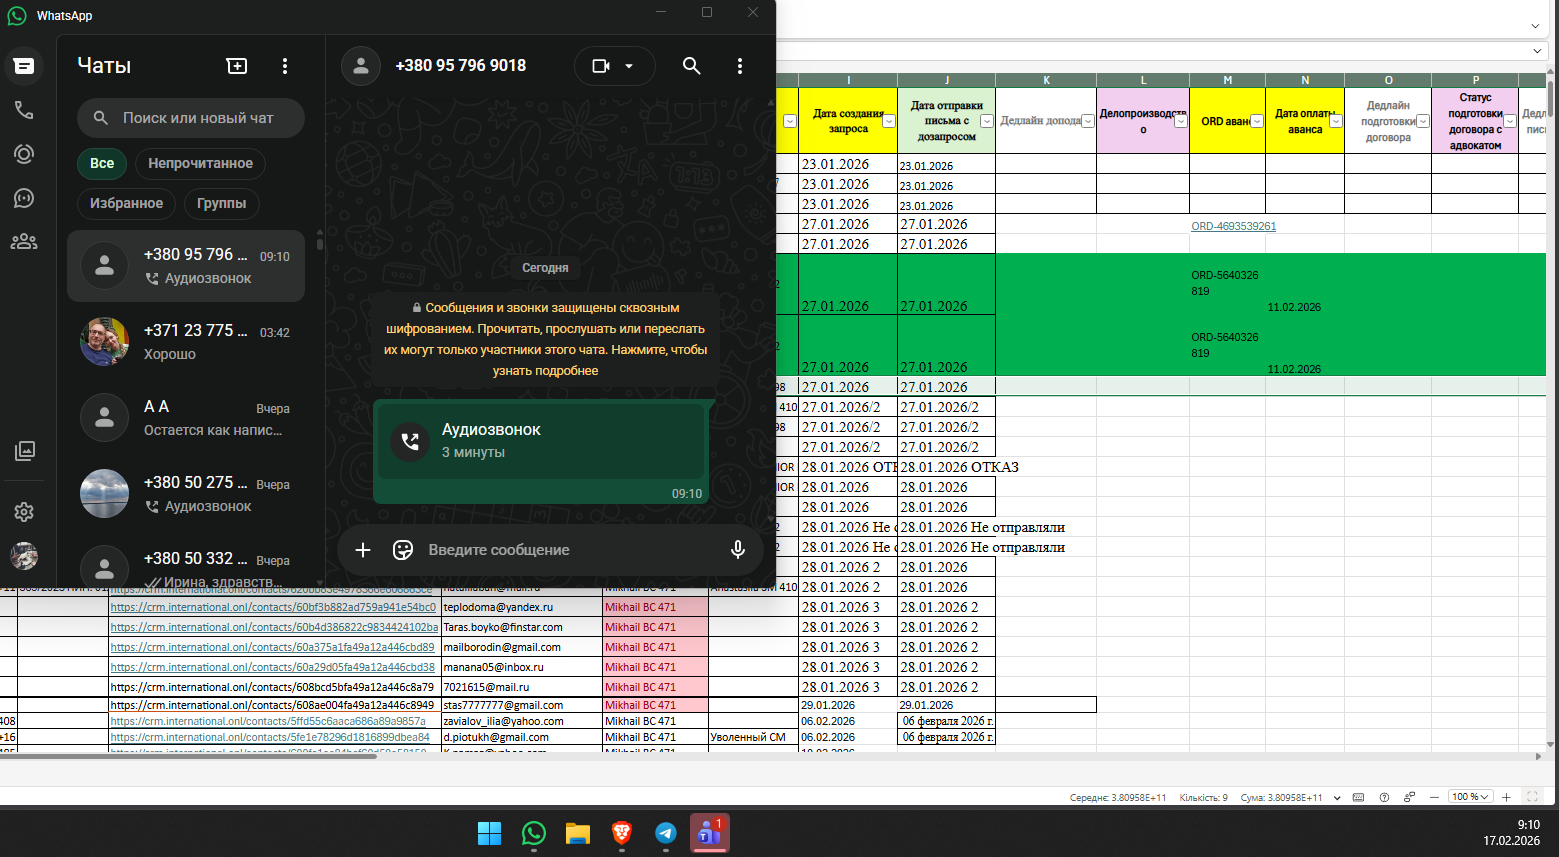Open the filter dropdown for 'Дата создания запроса'
The image size is (1559, 857).
(x=889, y=121)
